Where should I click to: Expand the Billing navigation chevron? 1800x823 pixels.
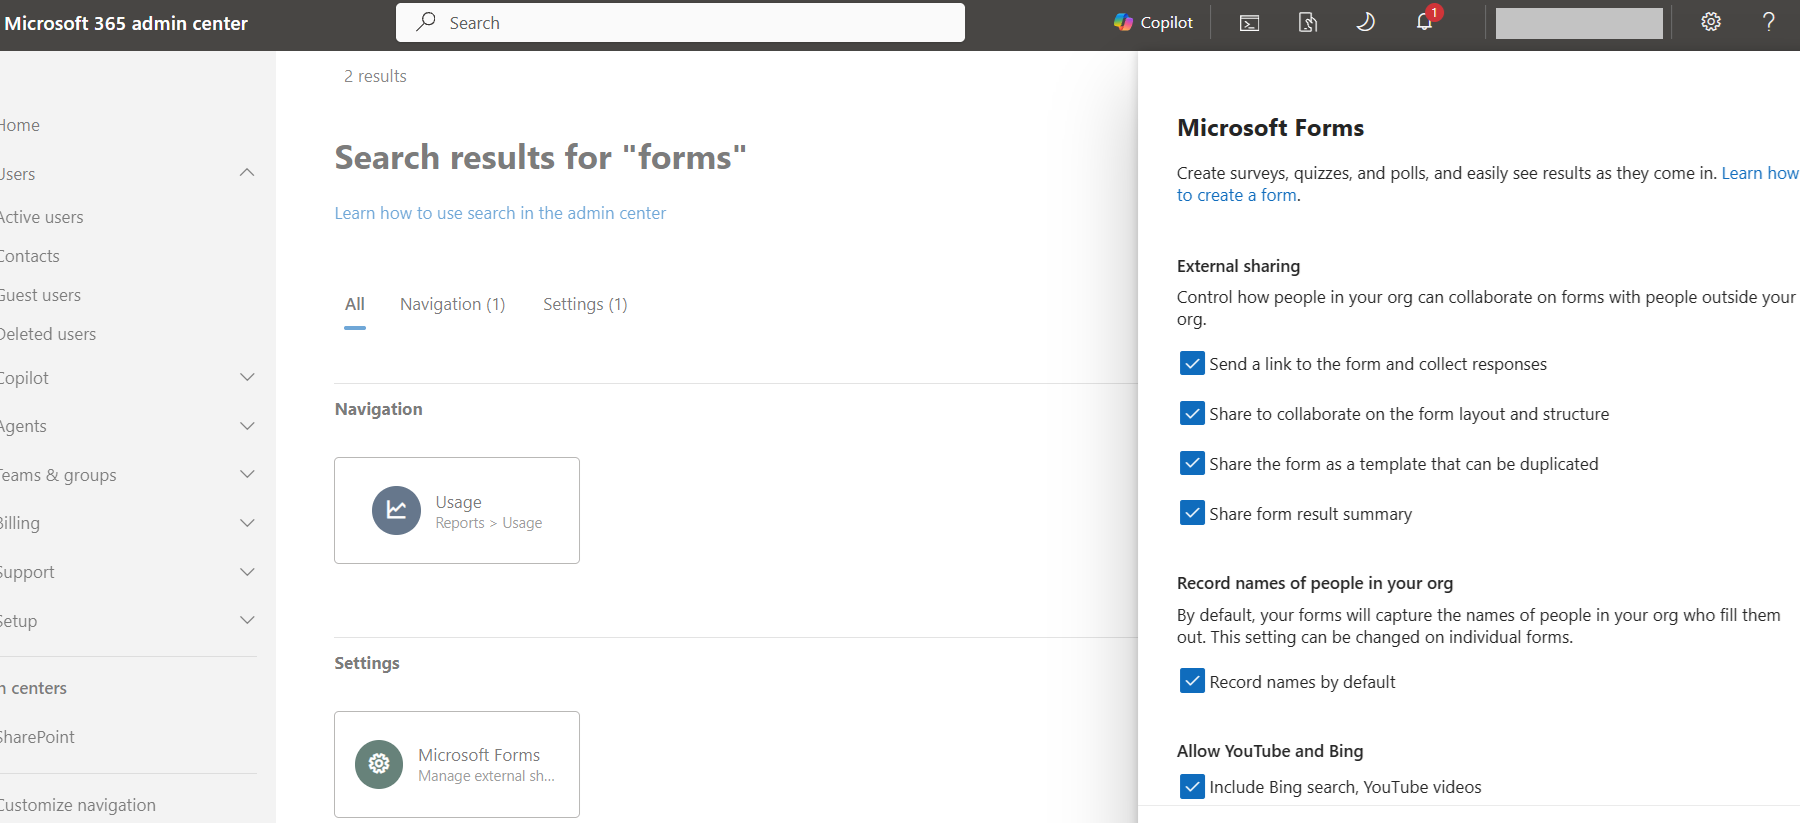point(247,523)
